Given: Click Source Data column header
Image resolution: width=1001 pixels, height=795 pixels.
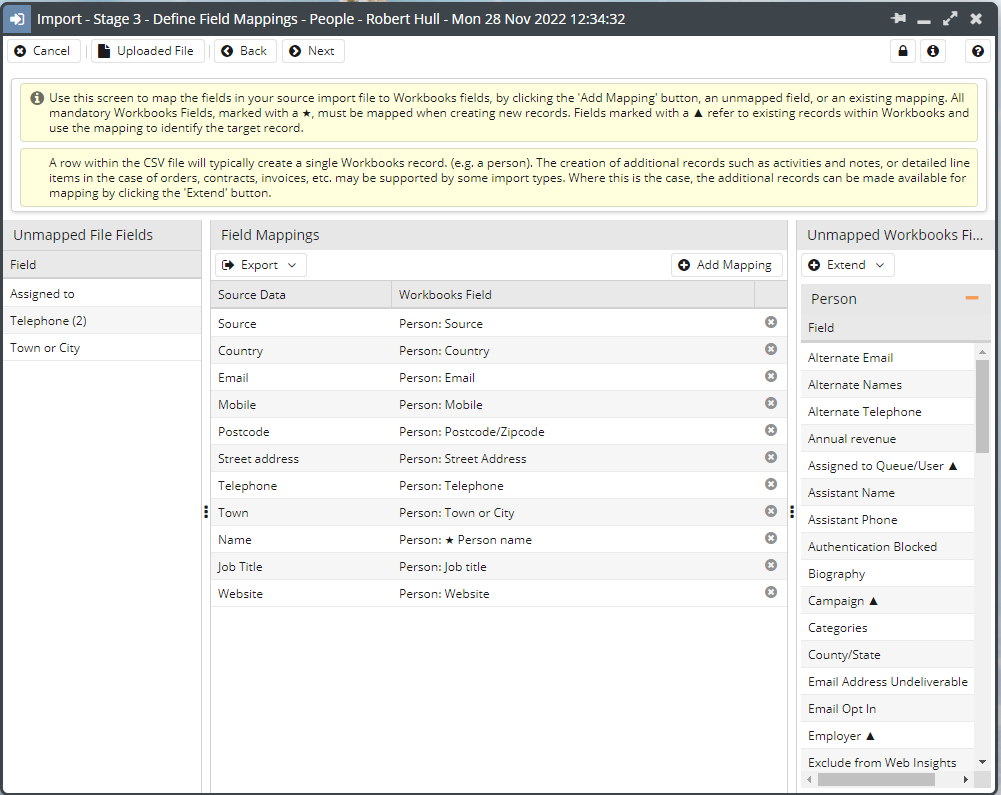Looking at the screenshot, I should (x=301, y=294).
